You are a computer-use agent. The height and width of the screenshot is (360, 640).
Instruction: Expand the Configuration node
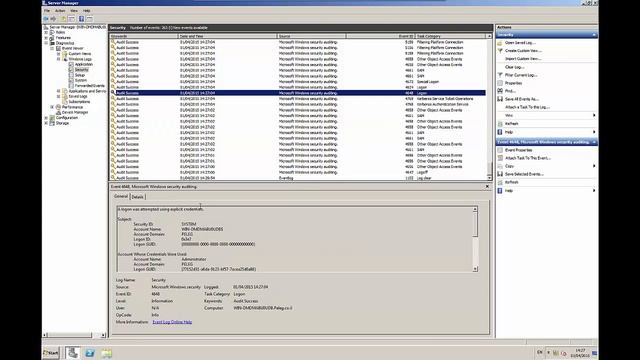click(46, 118)
